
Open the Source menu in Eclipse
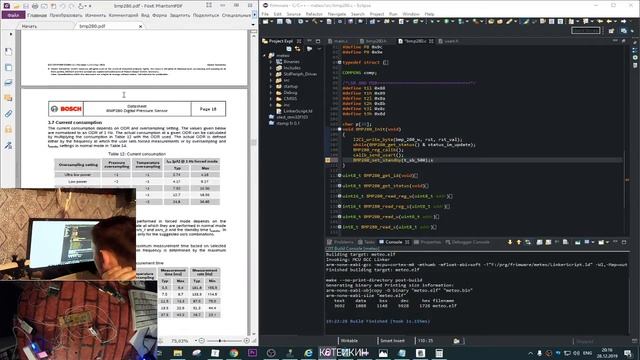[x=293, y=14]
